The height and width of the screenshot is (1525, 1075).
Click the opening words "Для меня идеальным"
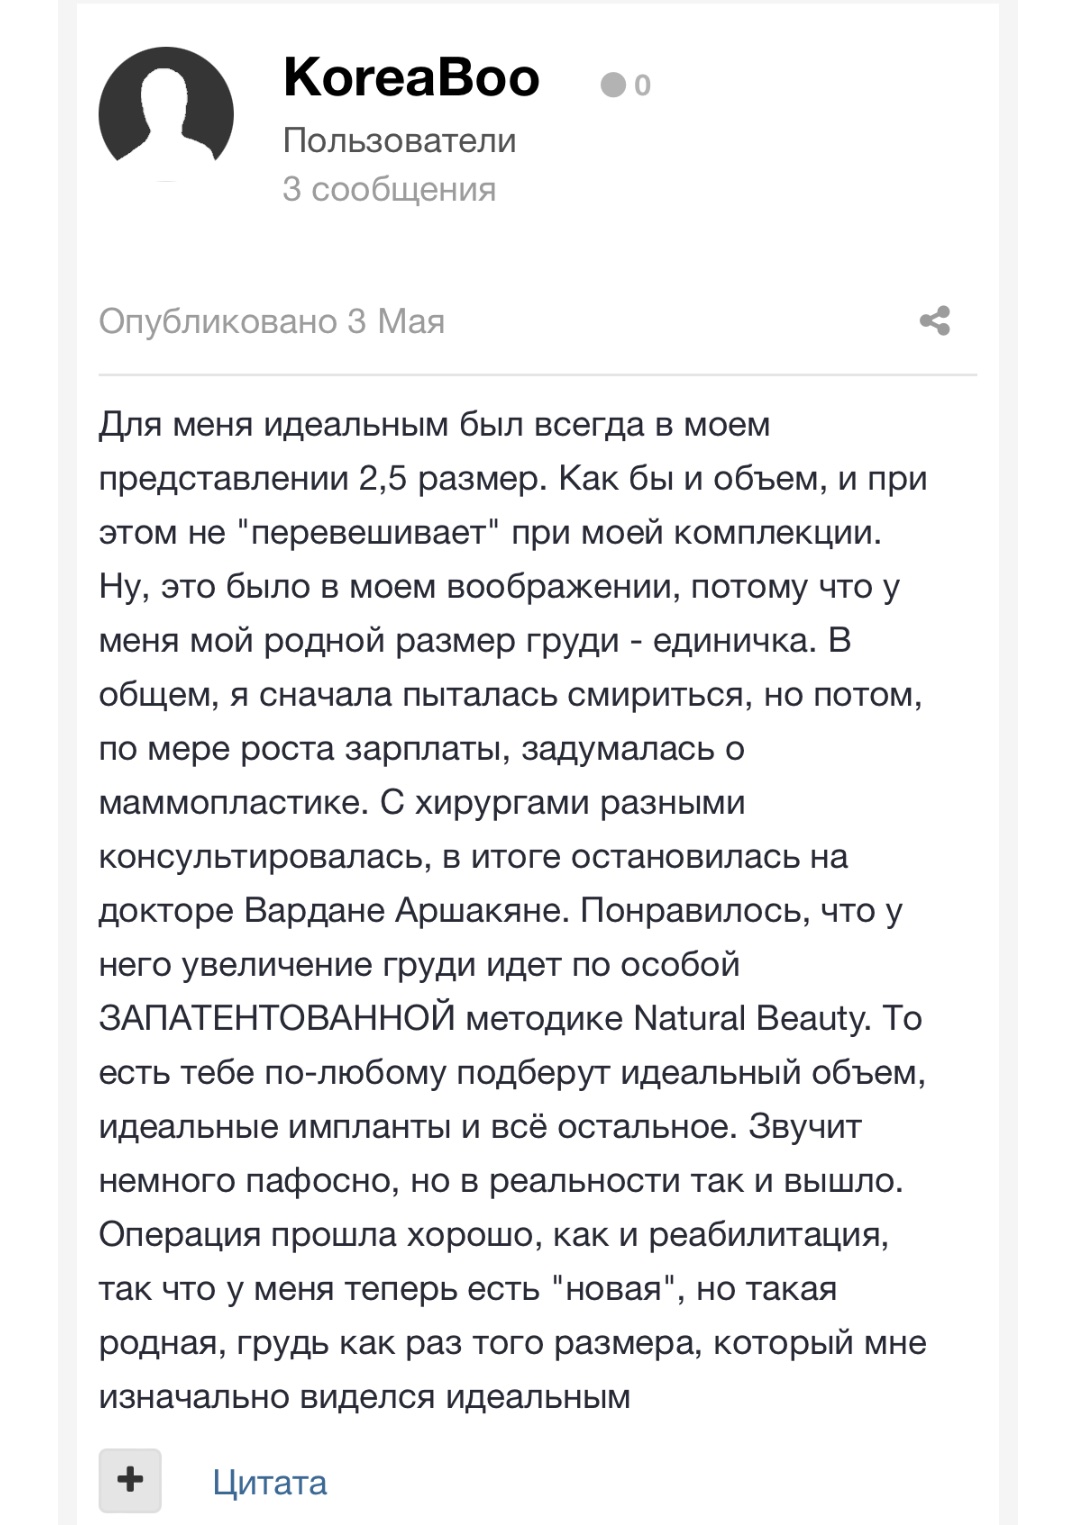click(273, 425)
